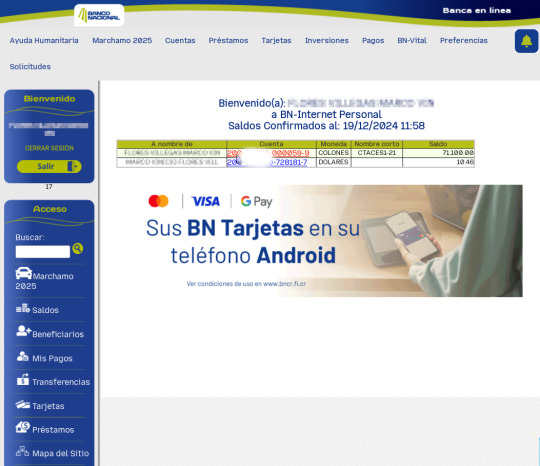540x466 pixels.
Task: Click the Banca en línea header text
Action: (x=477, y=10)
